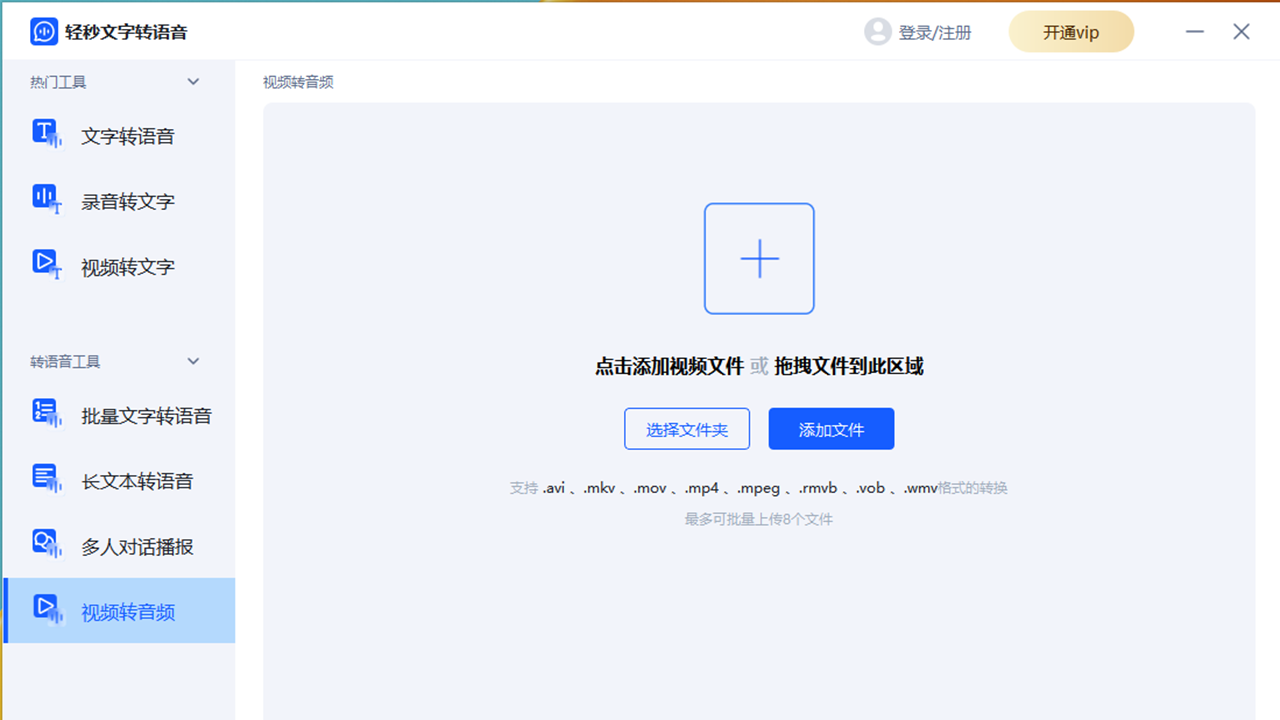Screen dimensions: 1280x720
Task: Click the 选择文件夹 button
Action: (687, 428)
